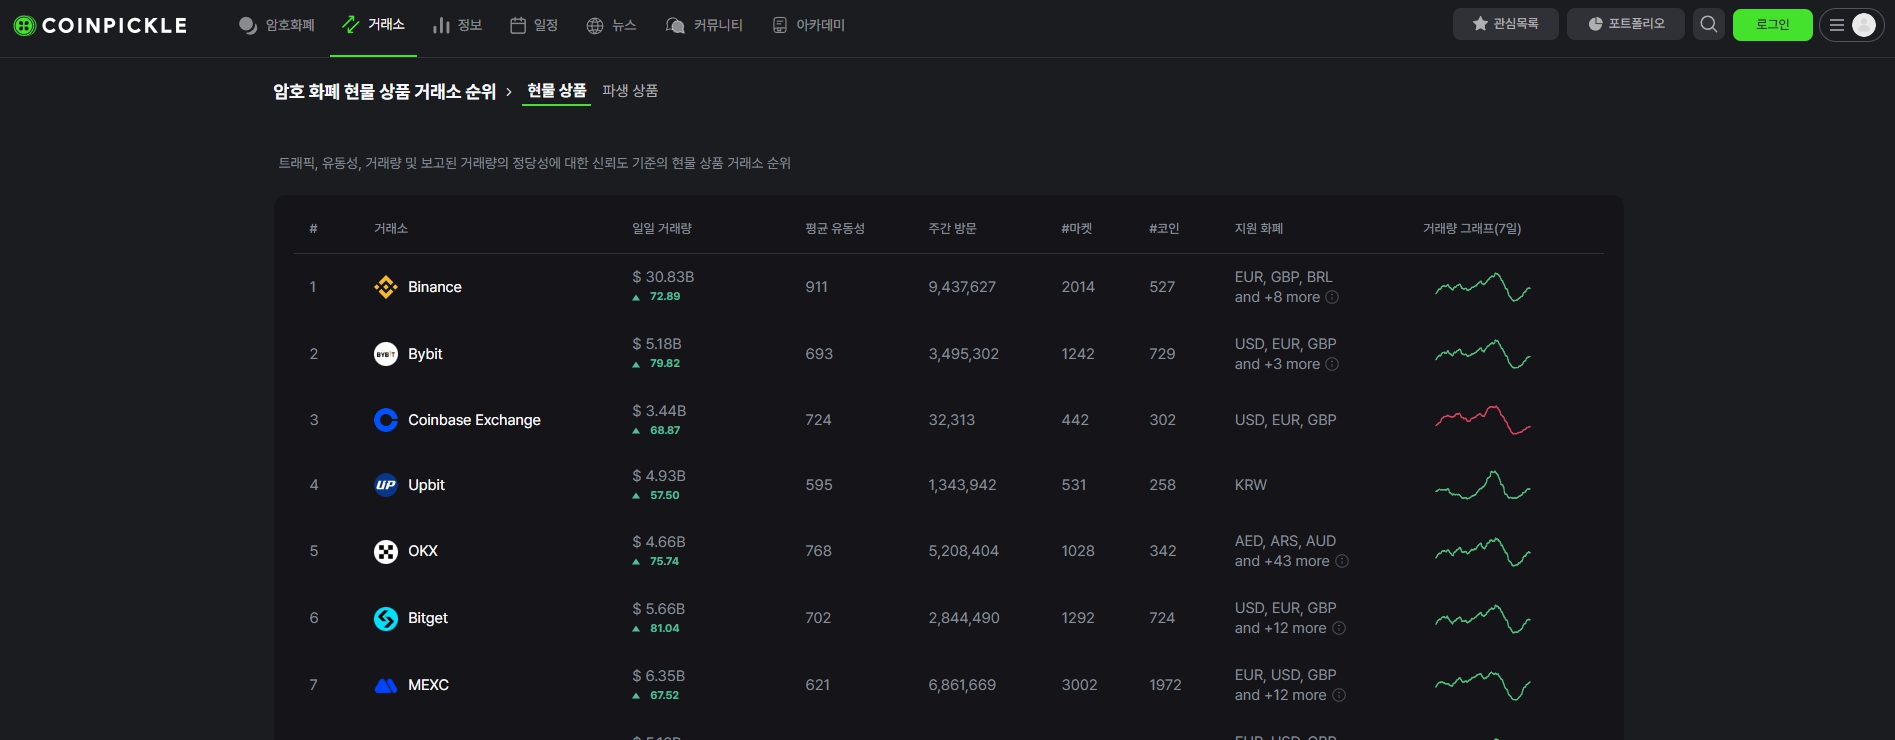Open the hamburger profile menu
The image size is (1895, 740).
[x=1851, y=25]
